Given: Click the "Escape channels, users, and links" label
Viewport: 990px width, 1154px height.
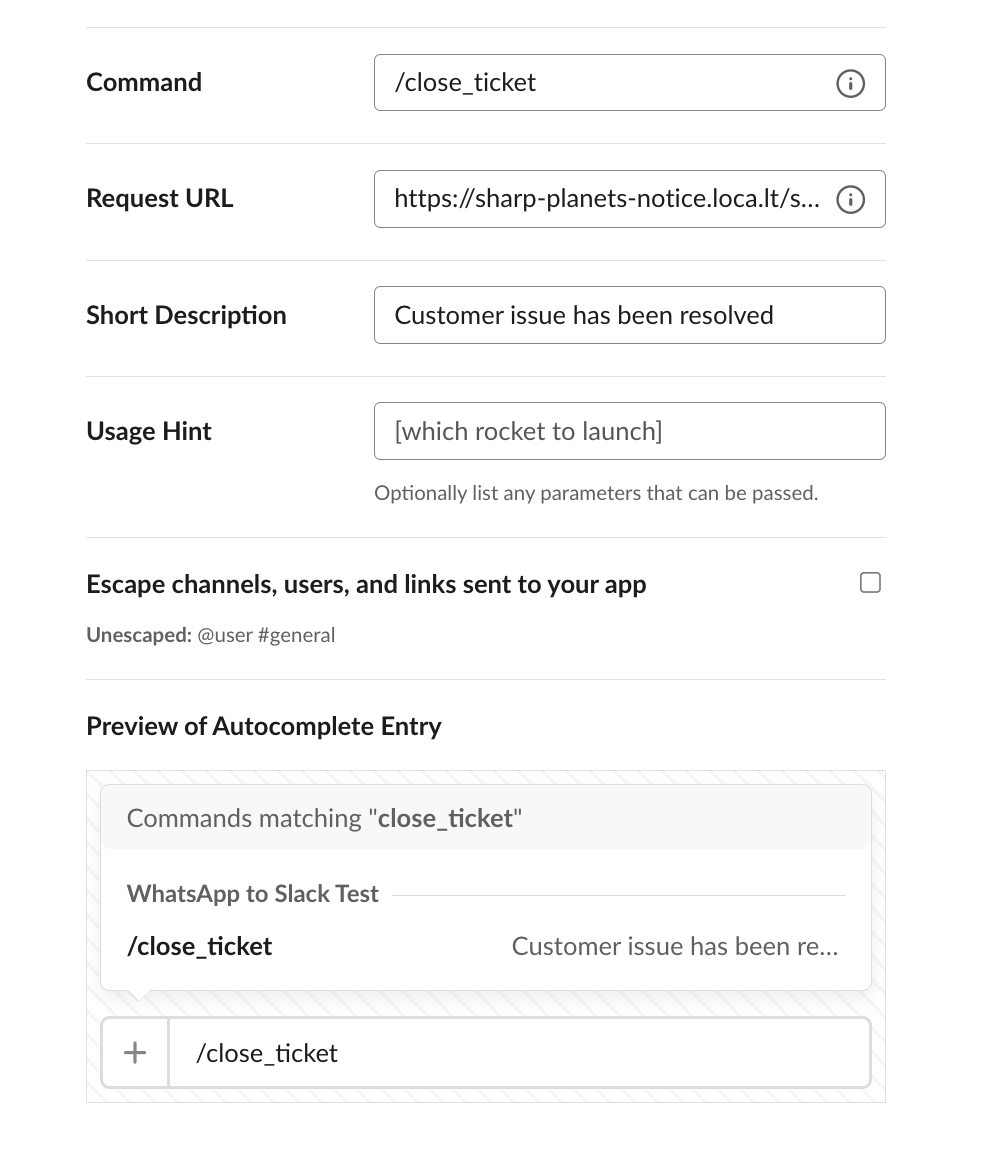Looking at the screenshot, I should 366,584.
